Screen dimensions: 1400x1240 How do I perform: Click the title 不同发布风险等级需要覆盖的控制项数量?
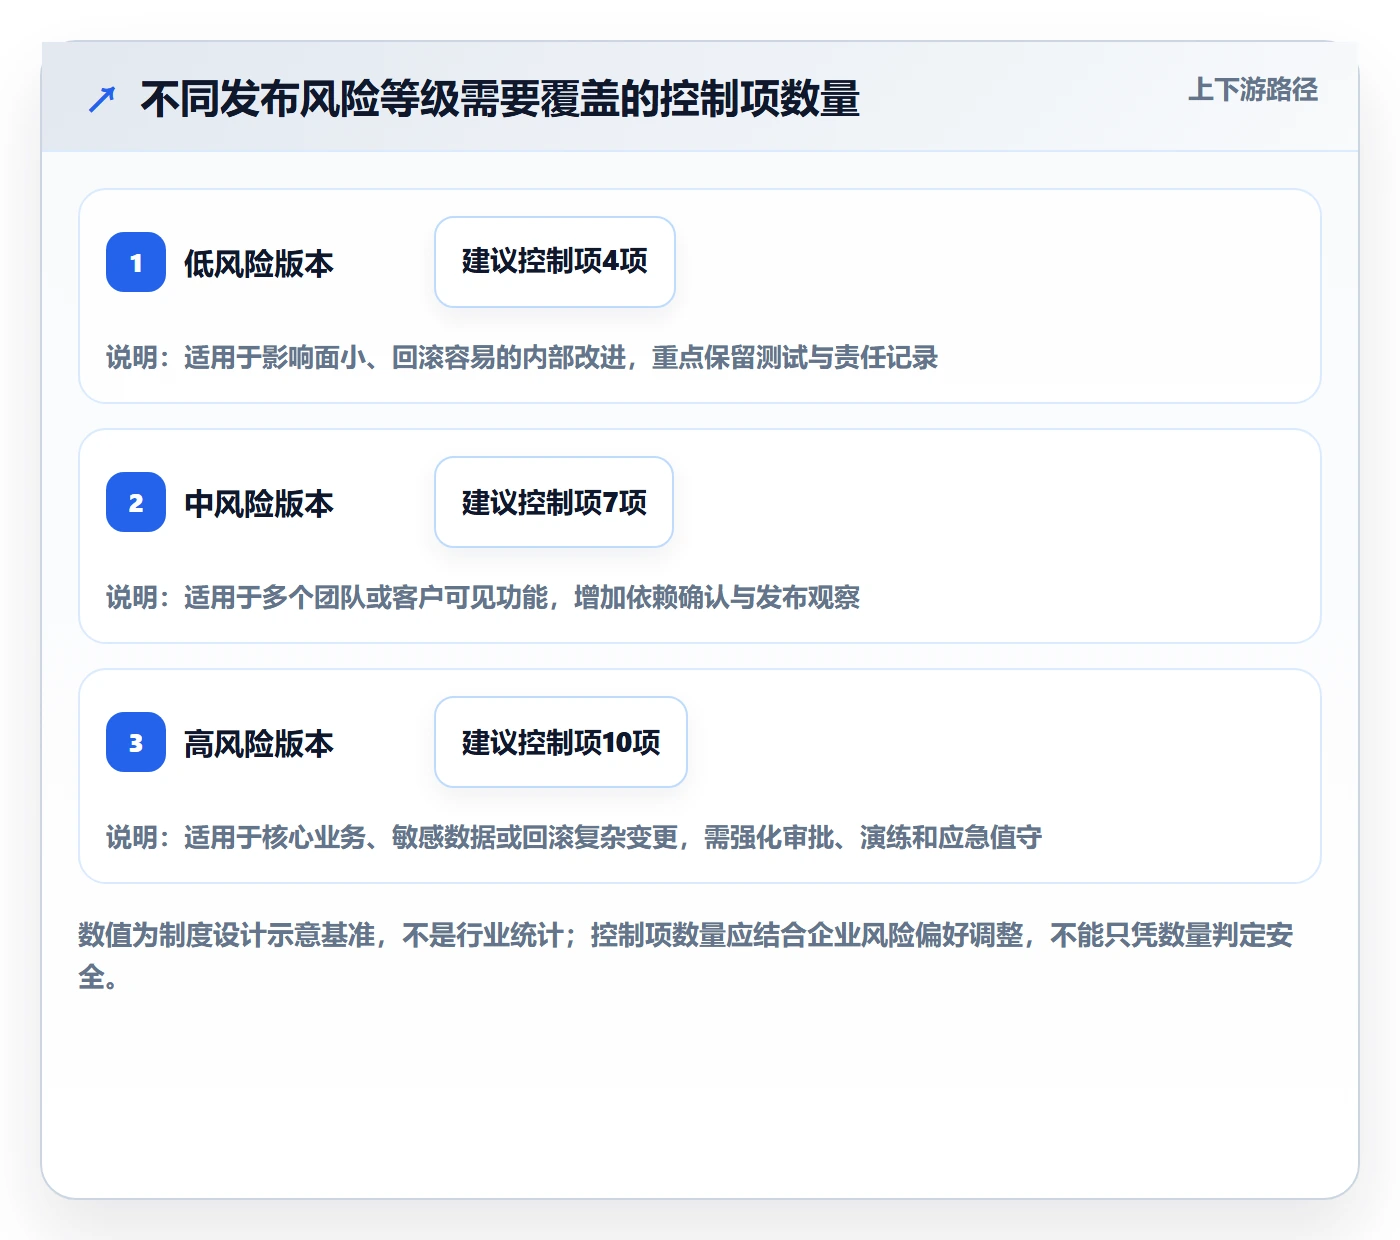[x=500, y=99]
